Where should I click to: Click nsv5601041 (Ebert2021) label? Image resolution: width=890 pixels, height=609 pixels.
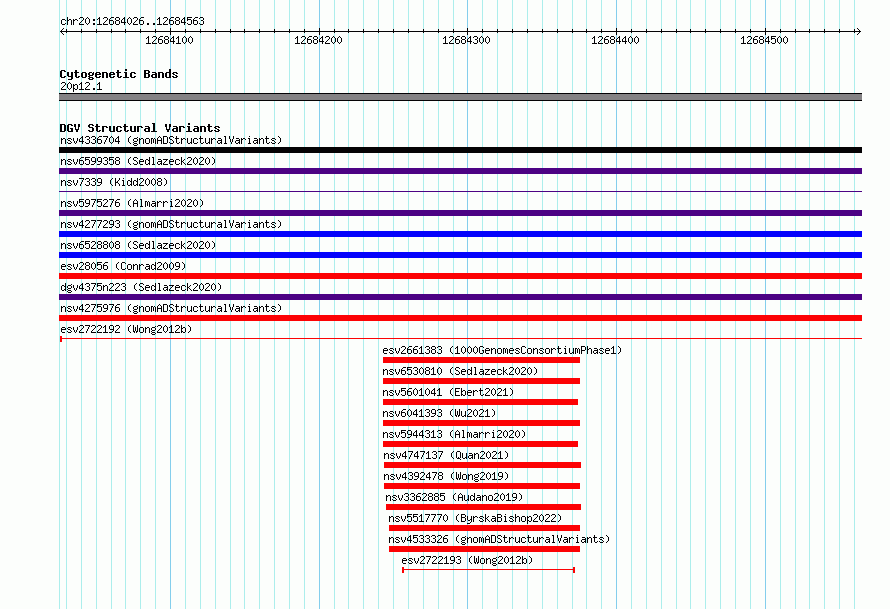448,392
